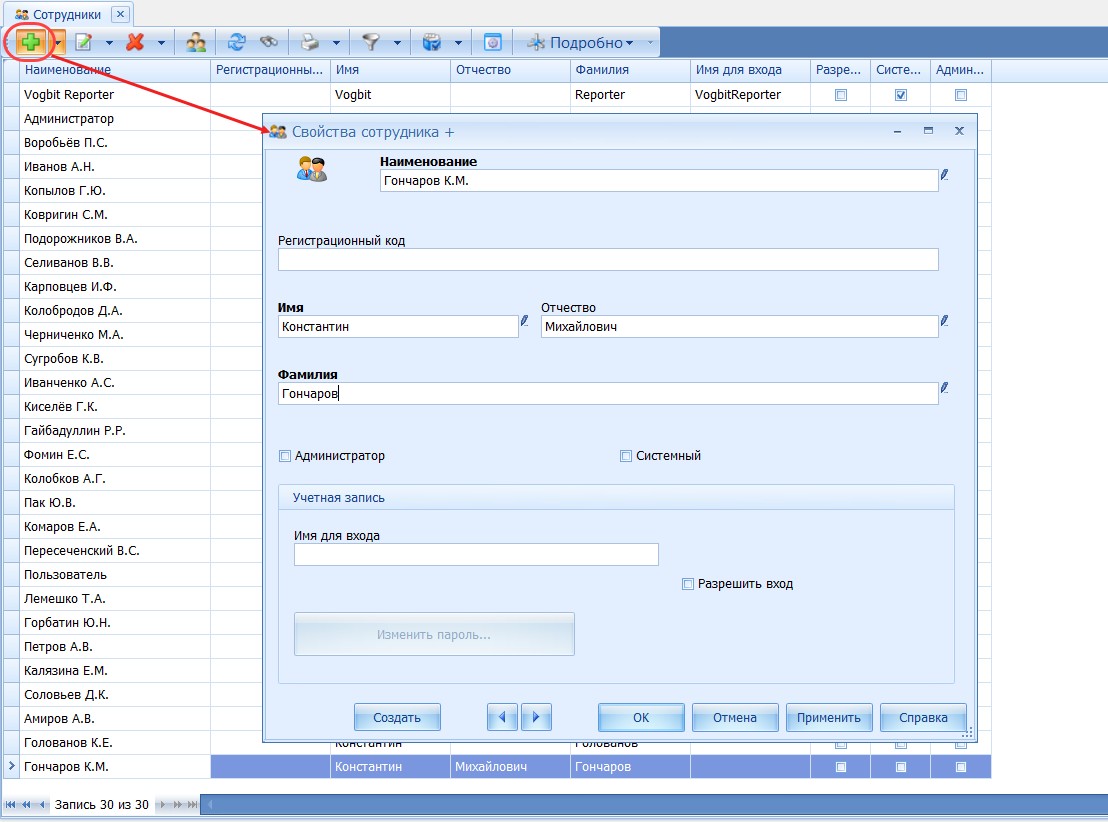Image resolution: width=1108 pixels, height=822 pixels.
Task: Click the Фамилия column header
Action: (630, 70)
